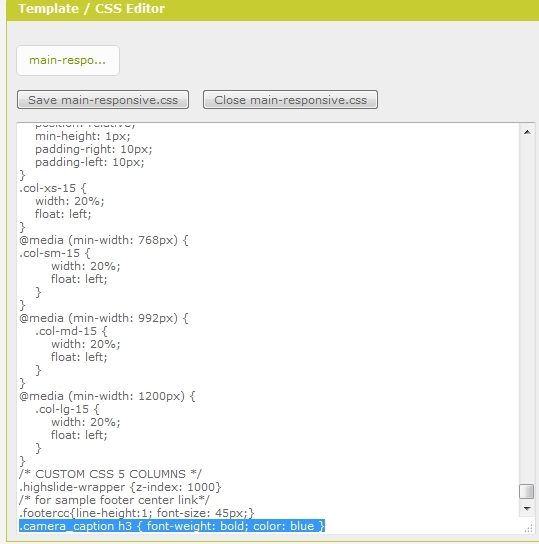Click the CUSTOM CSS 5 COLUMNS comment
Screen dimensions: 539x544
coord(110,474)
